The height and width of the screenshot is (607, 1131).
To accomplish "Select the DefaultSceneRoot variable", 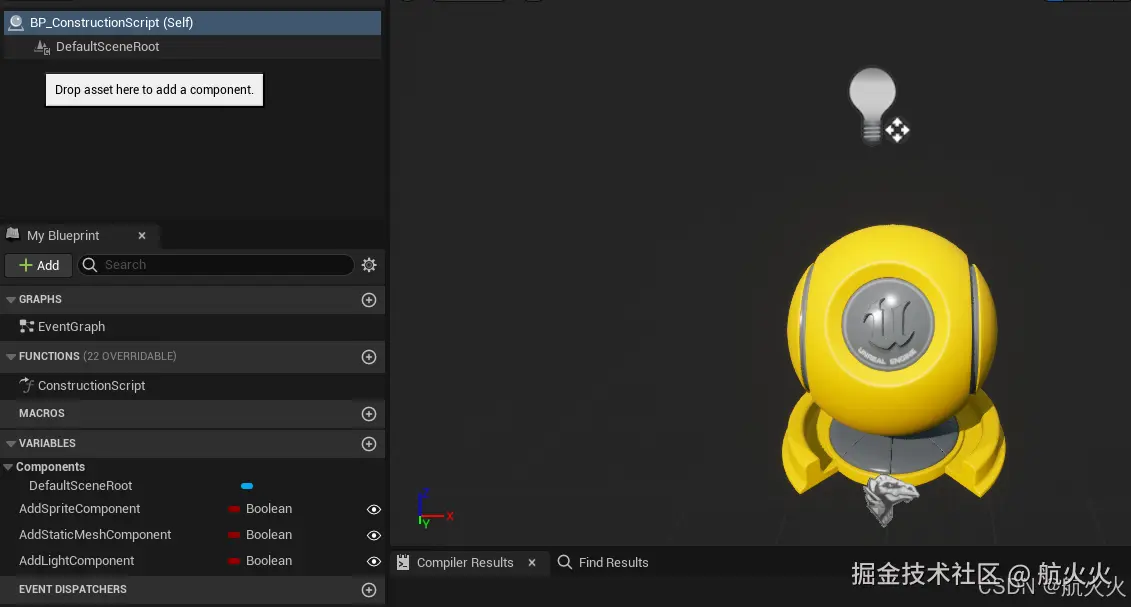I will coord(81,486).
